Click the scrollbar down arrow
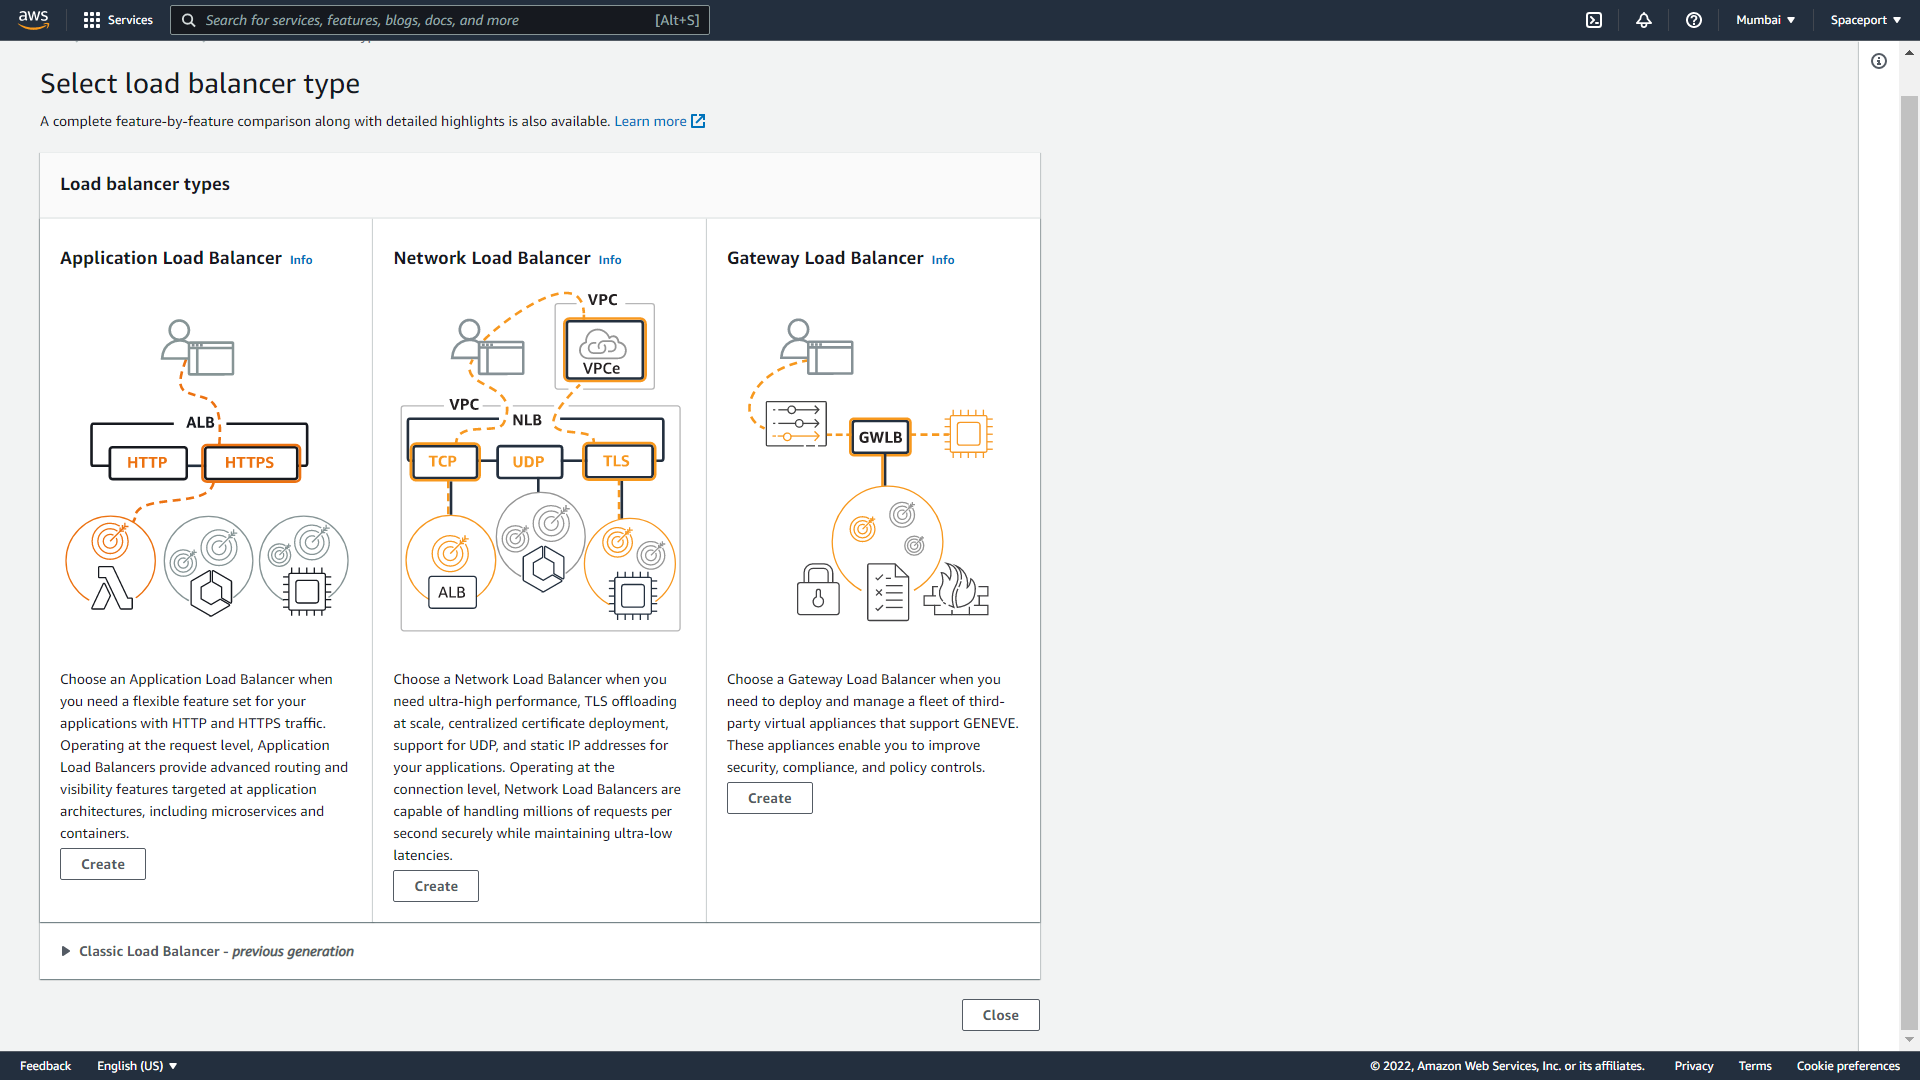This screenshot has width=1920, height=1080. point(1909,1040)
